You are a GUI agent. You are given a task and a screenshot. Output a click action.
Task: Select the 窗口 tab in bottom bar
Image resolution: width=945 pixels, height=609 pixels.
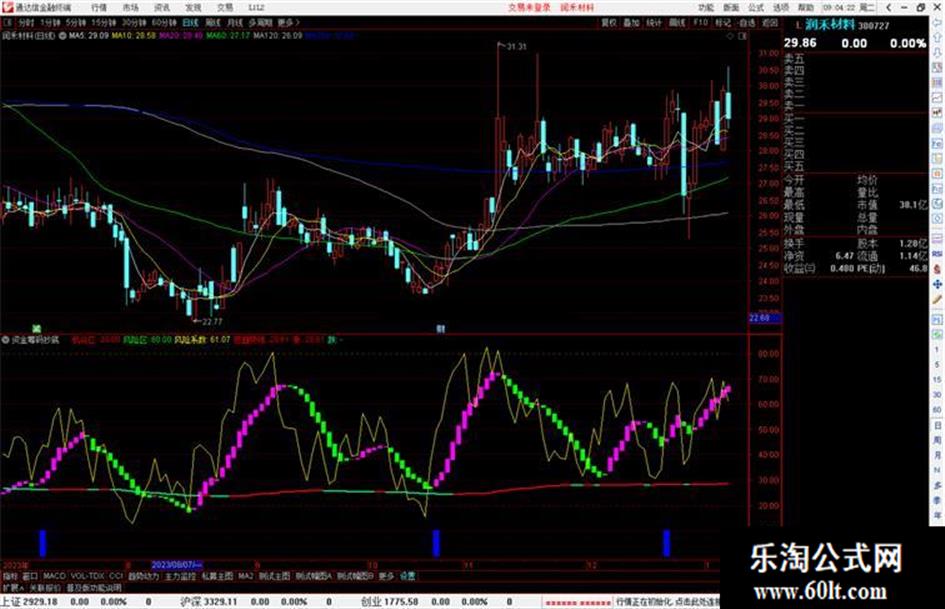(x=30, y=576)
